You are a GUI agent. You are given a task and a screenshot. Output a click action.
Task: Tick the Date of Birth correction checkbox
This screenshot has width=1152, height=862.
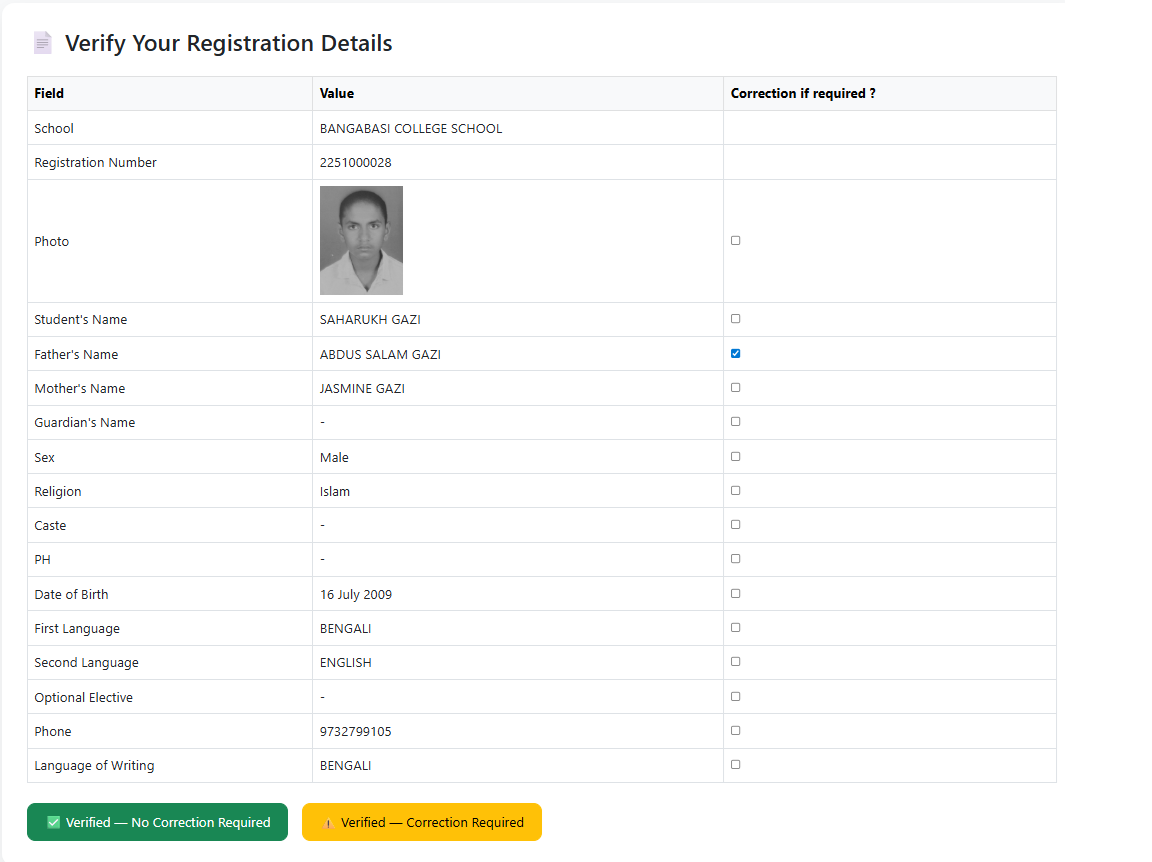click(735, 593)
